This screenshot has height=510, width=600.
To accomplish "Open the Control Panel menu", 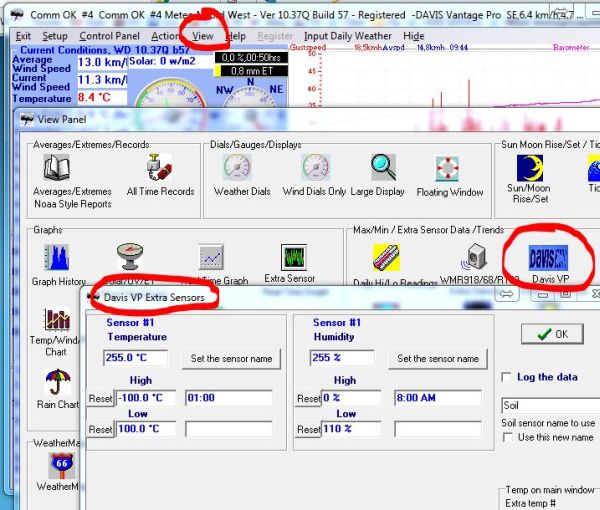I will [109, 36].
